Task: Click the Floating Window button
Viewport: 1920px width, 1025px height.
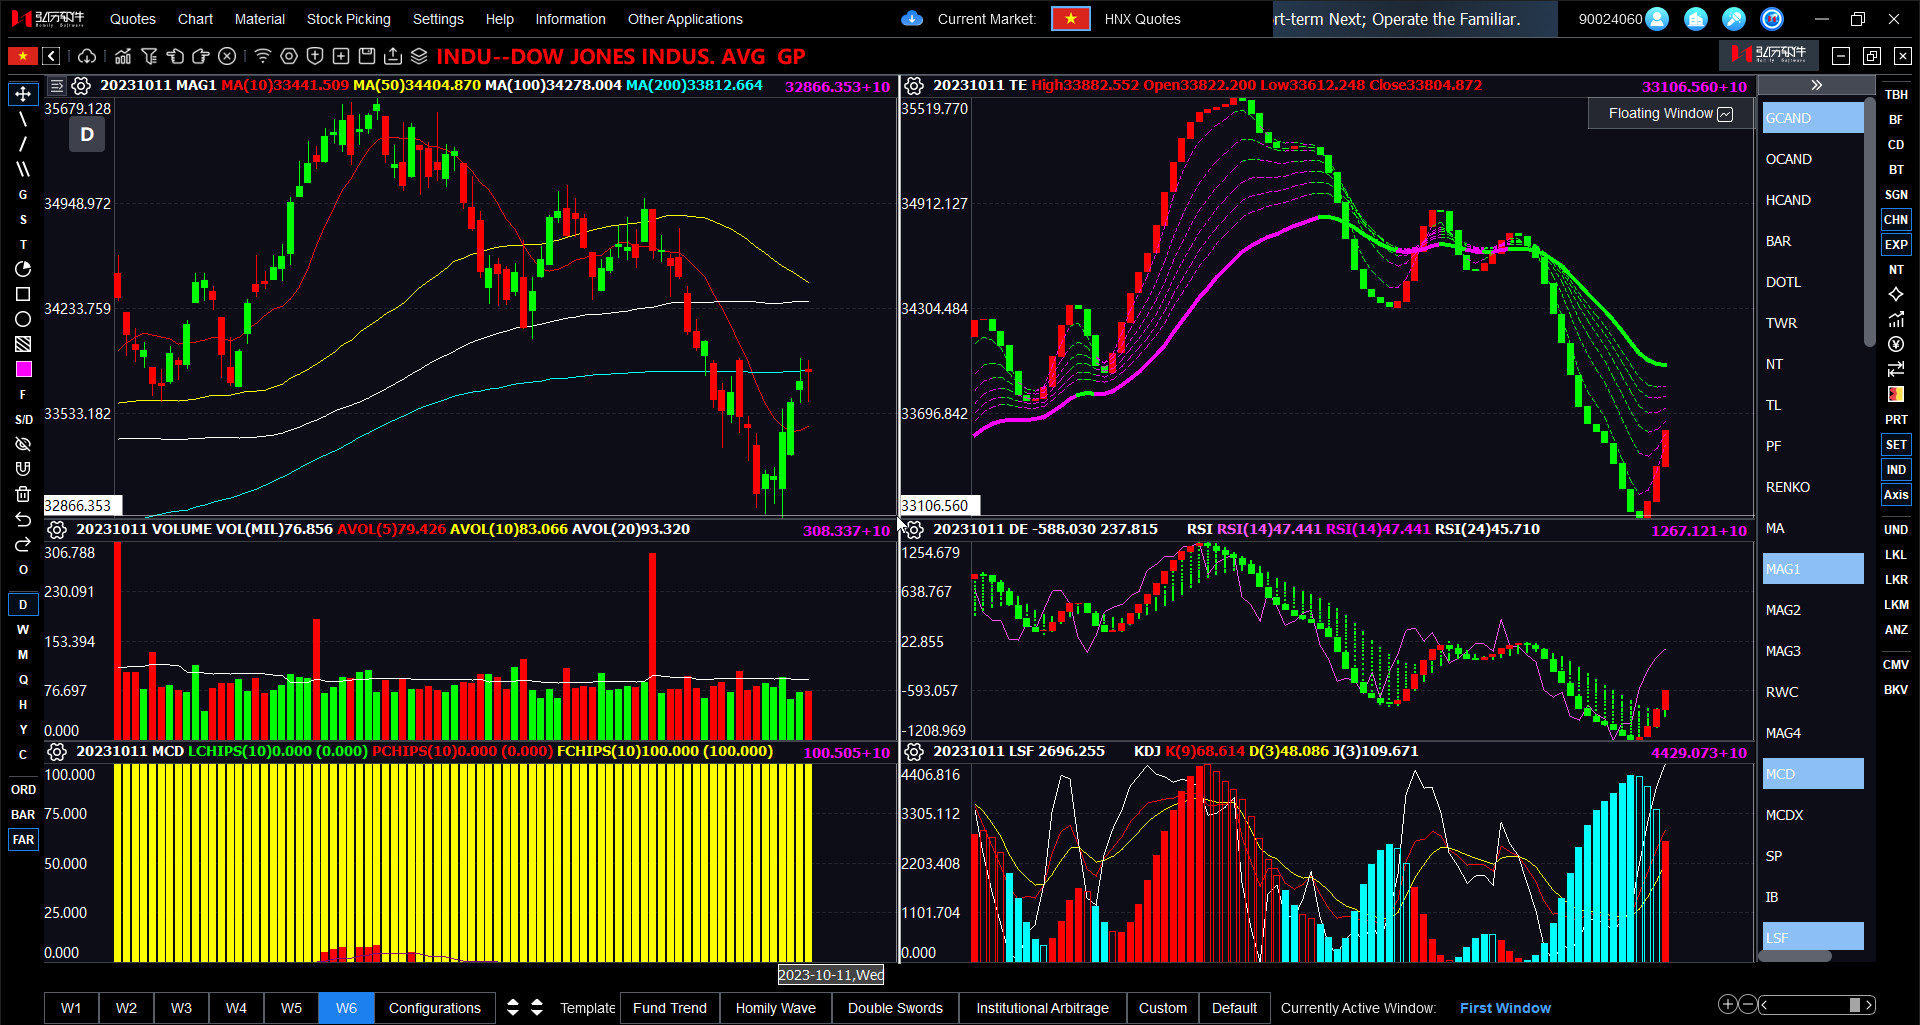Action: (1669, 114)
